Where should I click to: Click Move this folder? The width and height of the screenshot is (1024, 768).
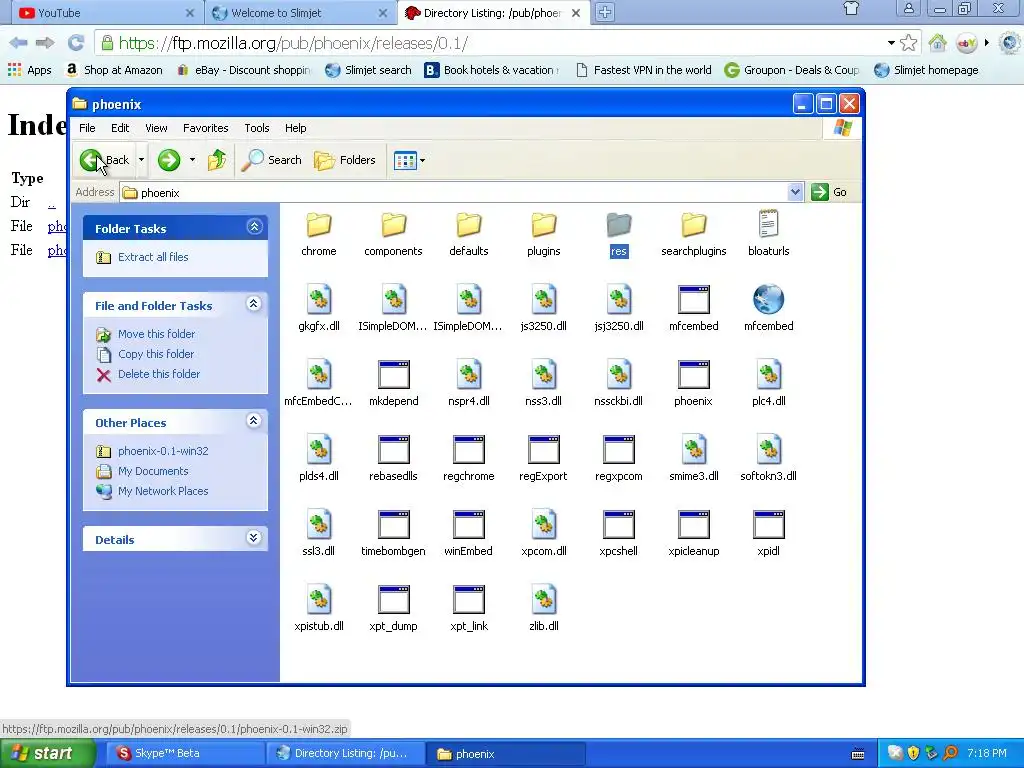156,334
